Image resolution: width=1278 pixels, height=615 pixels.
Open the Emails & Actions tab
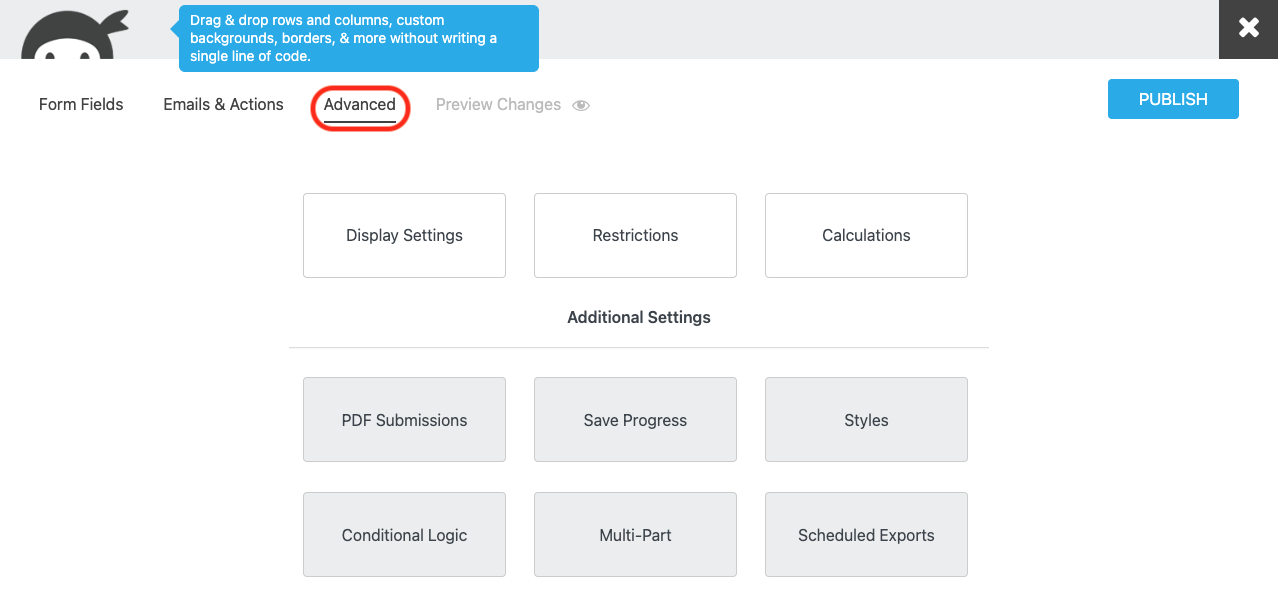pos(222,104)
